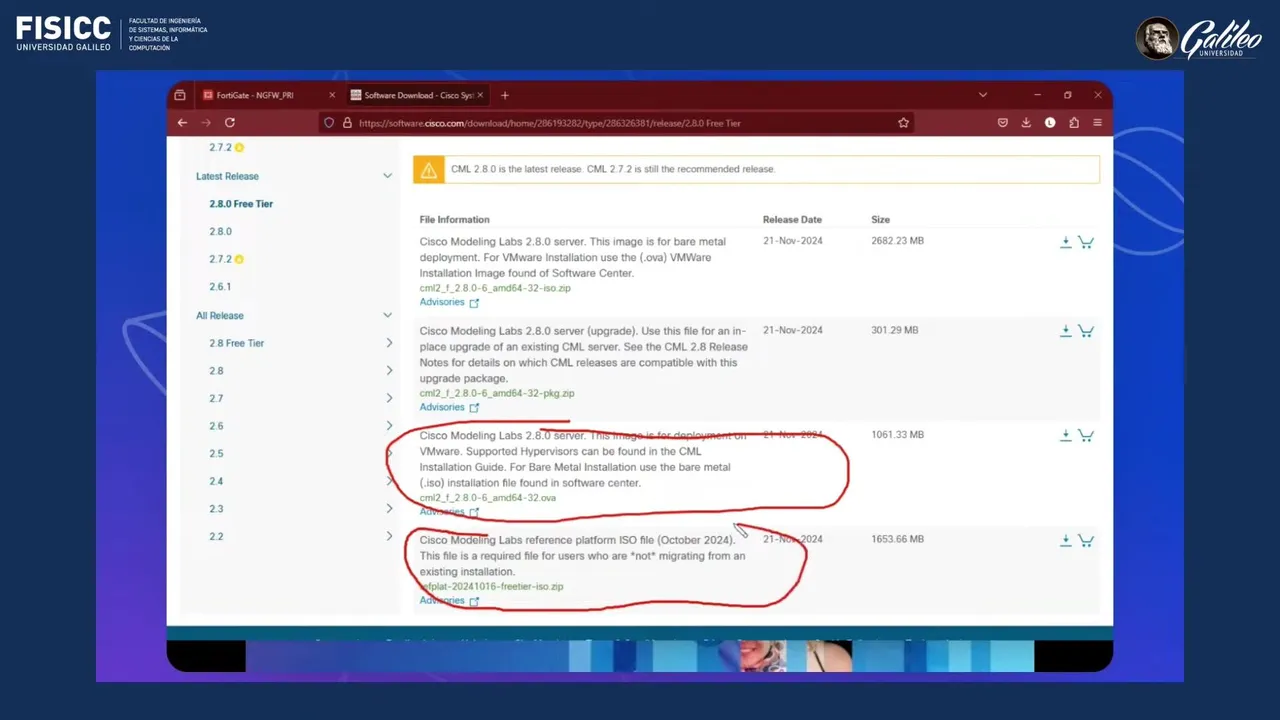Download the 301.29 MB upgrade package
Screen dimensions: 1280x720
1066,331
